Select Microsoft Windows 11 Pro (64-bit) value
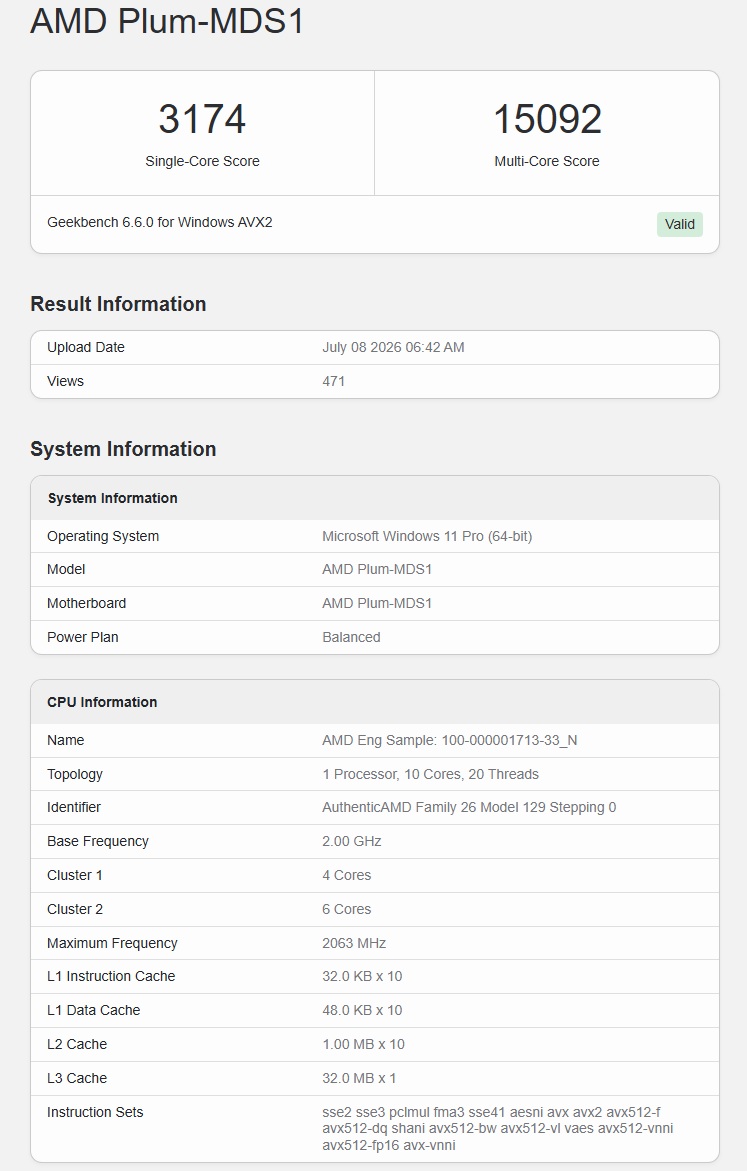This screenshot has width=747, height=1171. tap(427, 536)
